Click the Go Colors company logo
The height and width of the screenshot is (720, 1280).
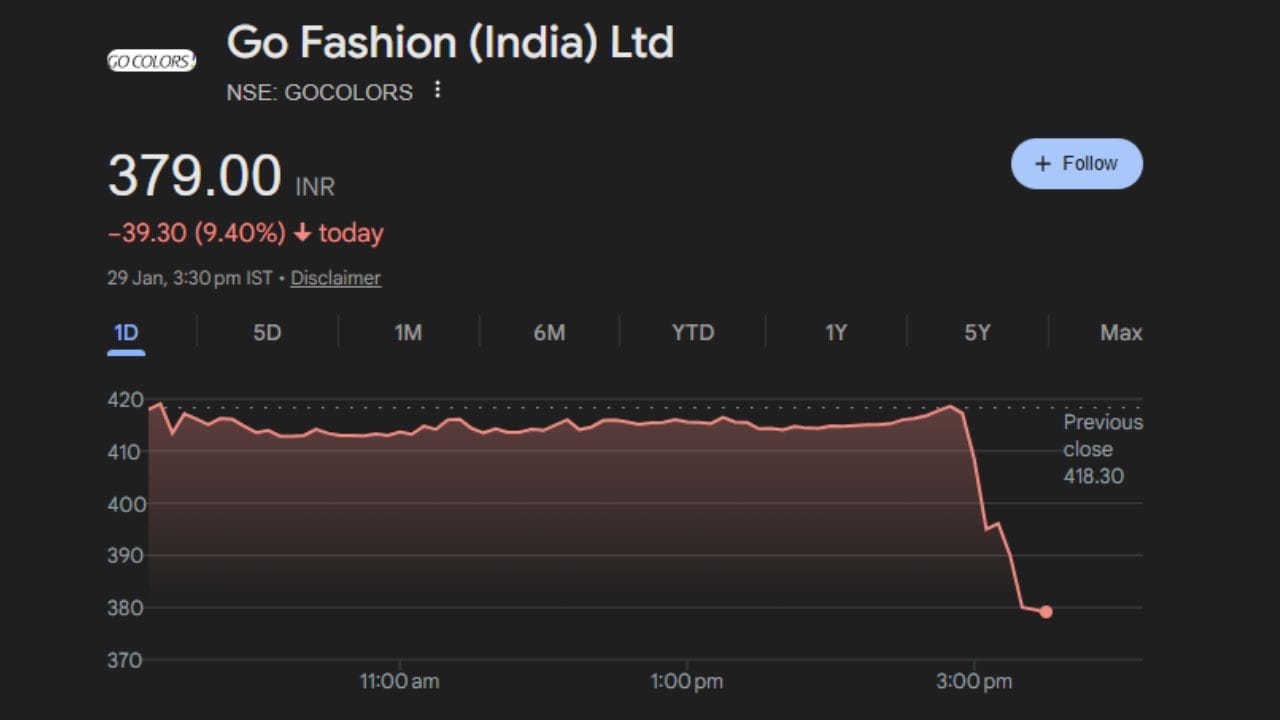[152, 60]
